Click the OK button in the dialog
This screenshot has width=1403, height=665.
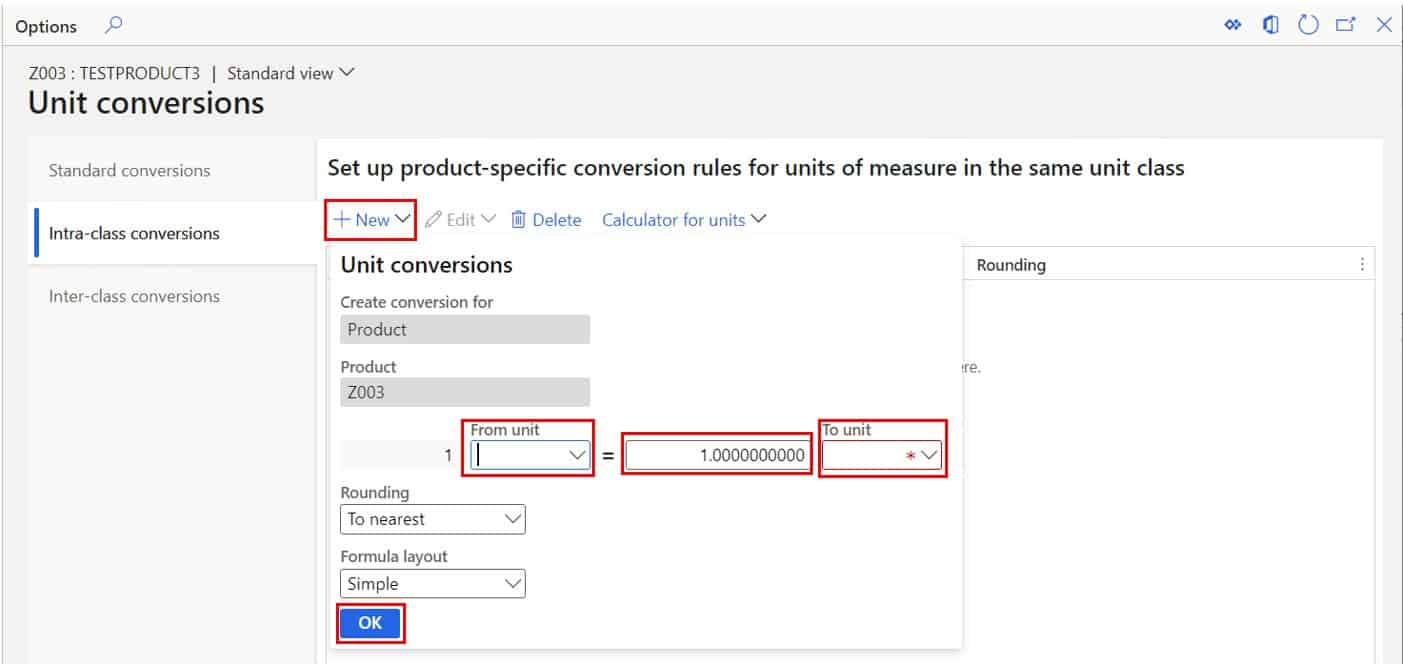pos(370,622)
